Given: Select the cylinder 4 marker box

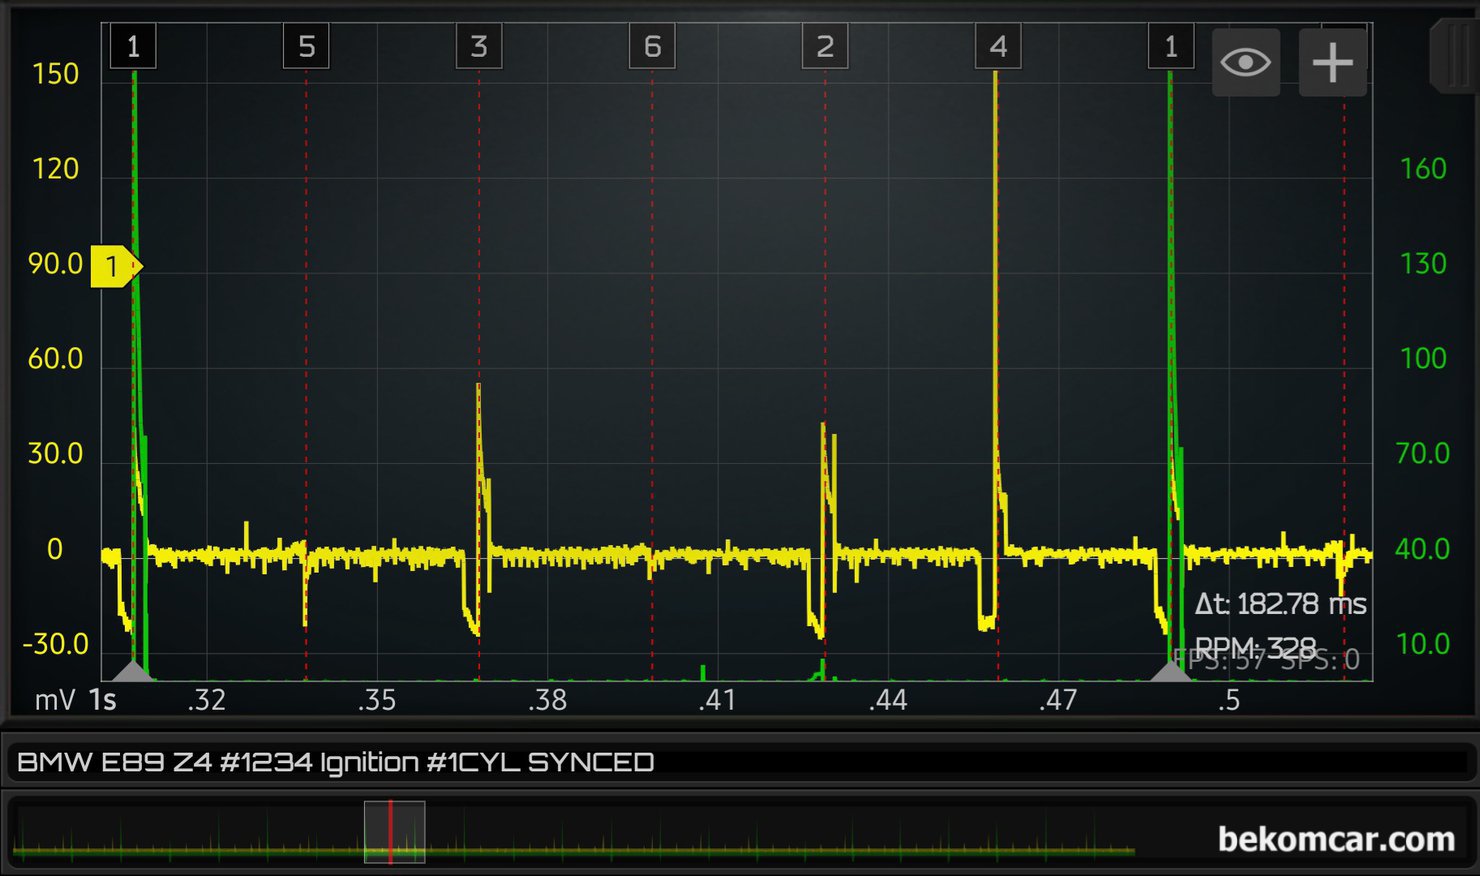Looking at the screenshot, I should point(998,47).
